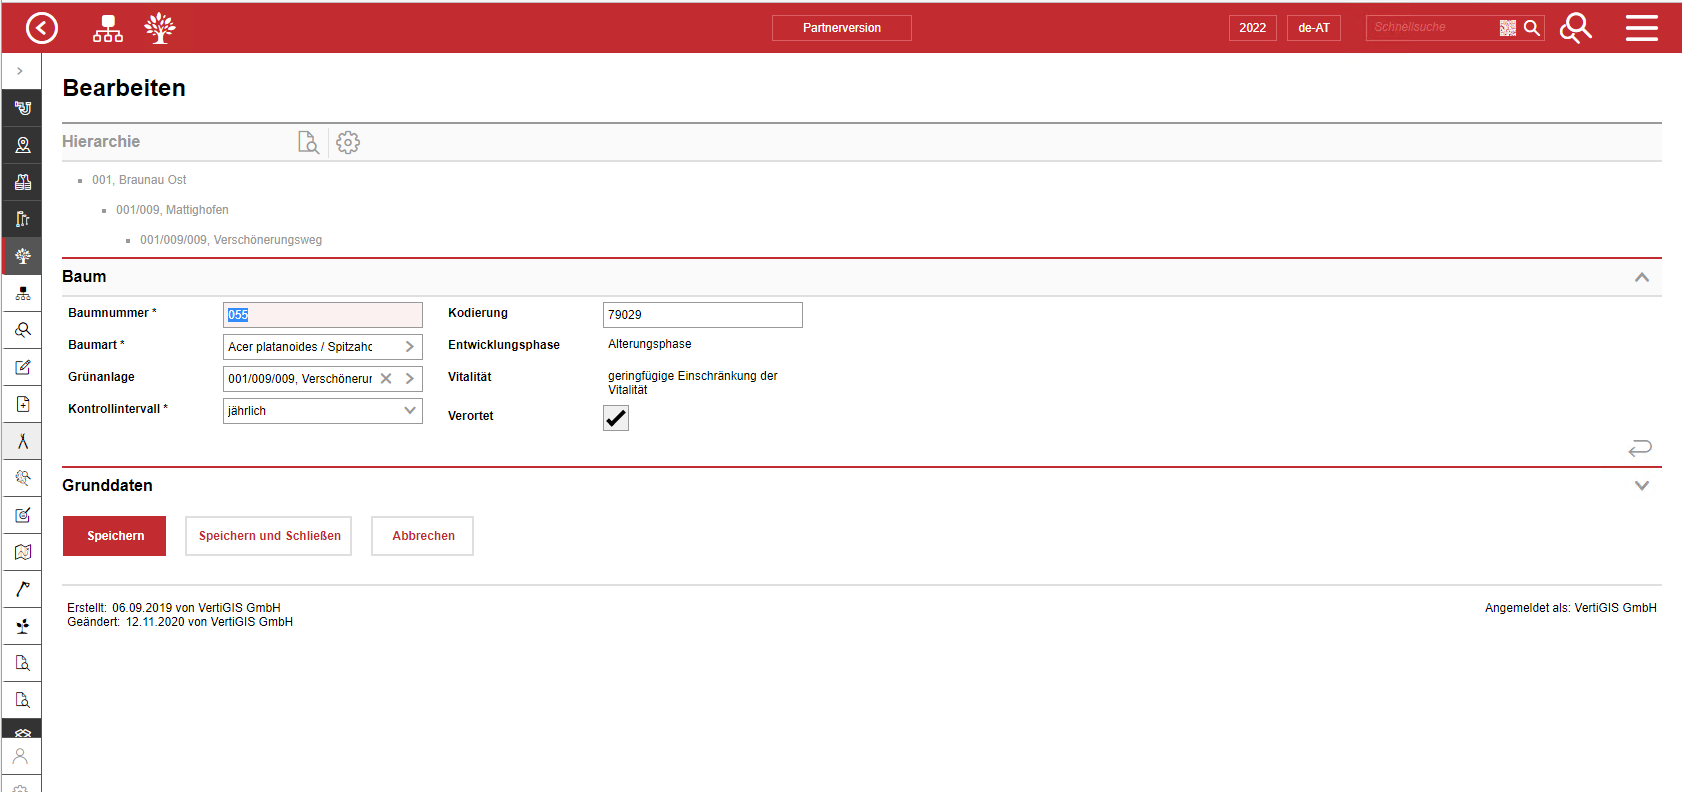Screen dimensions: 1682x792
Task: Click the Speichern button
Action: pyautogui.click(x=115, y=536)
